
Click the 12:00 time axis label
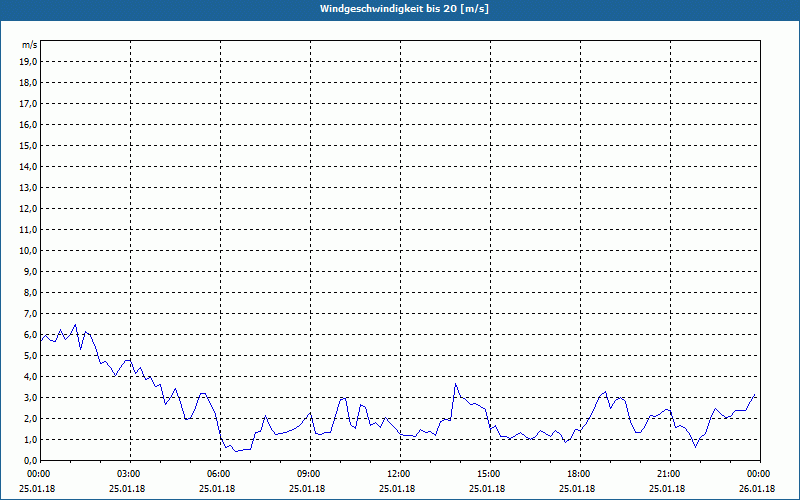[399, 474]
